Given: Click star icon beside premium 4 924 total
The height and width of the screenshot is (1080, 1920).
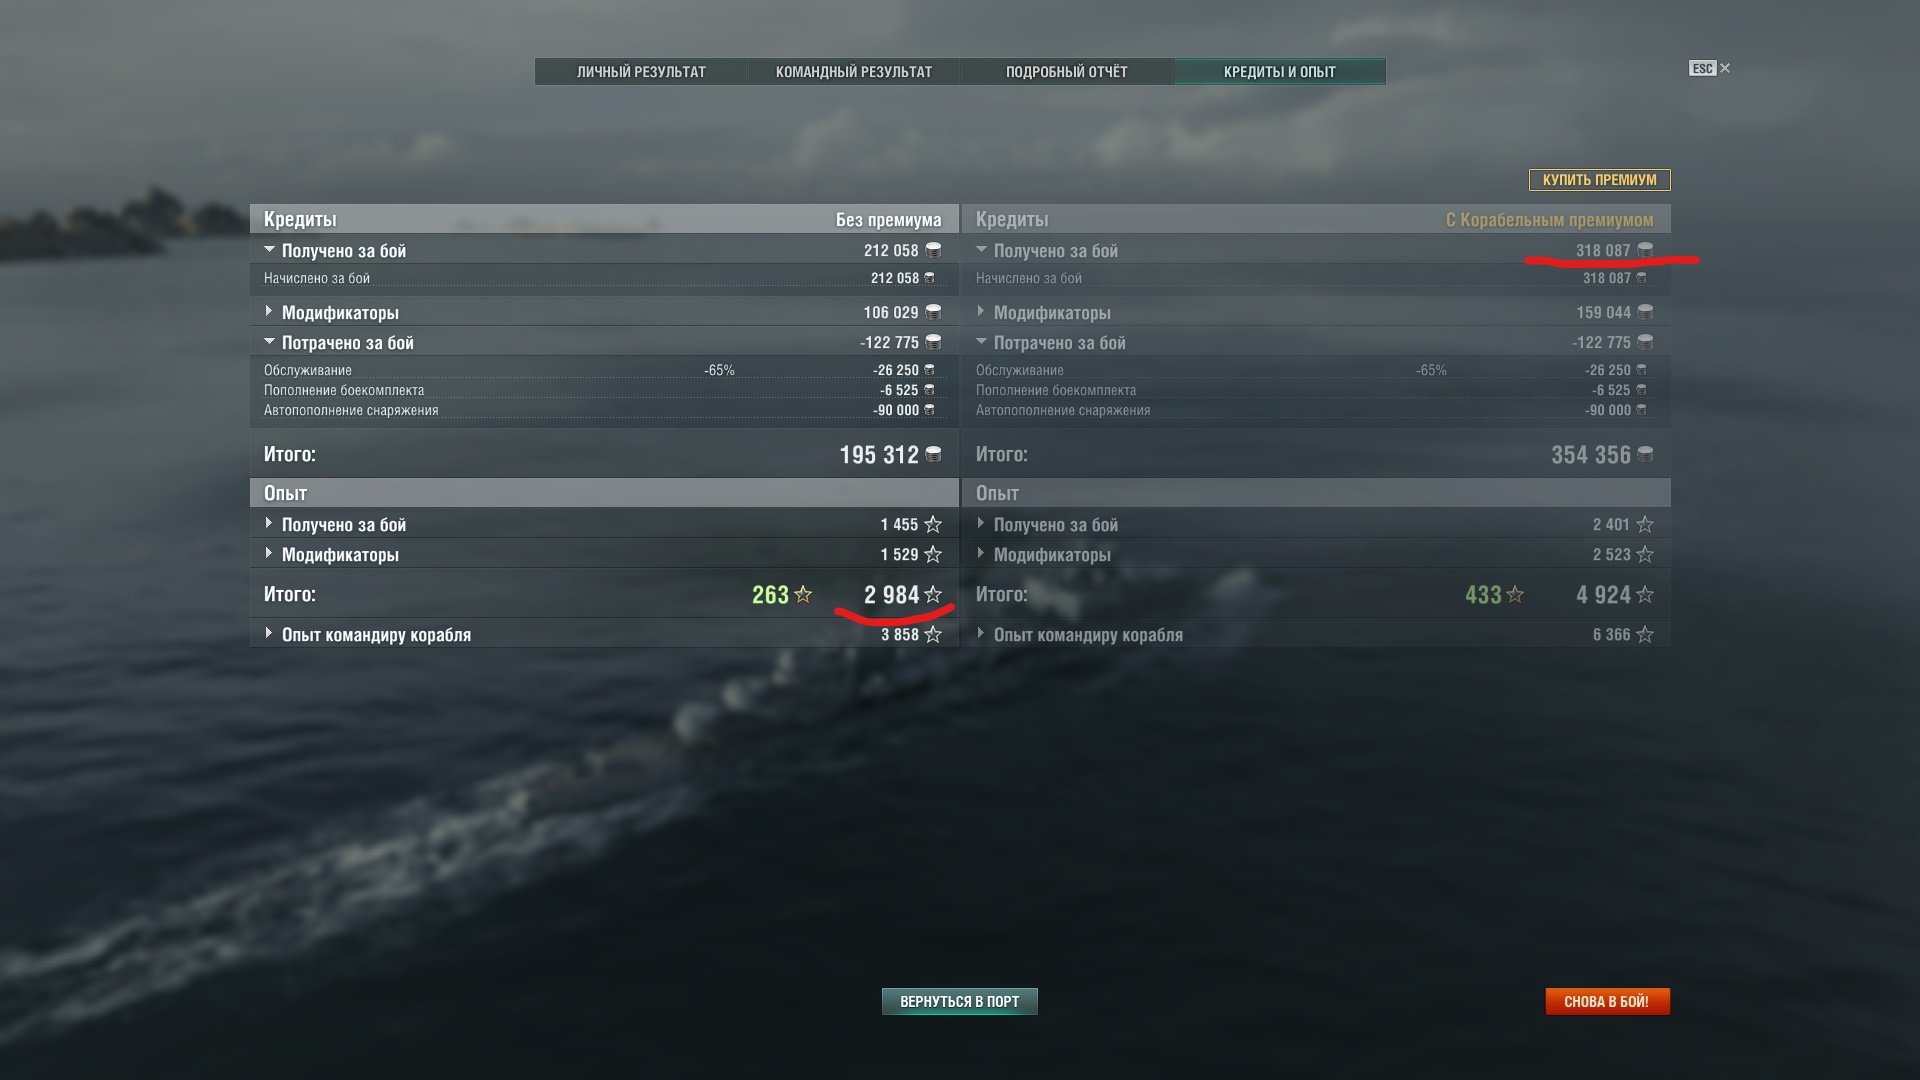Looking at the screenshot, I should tap(1645, 595).
